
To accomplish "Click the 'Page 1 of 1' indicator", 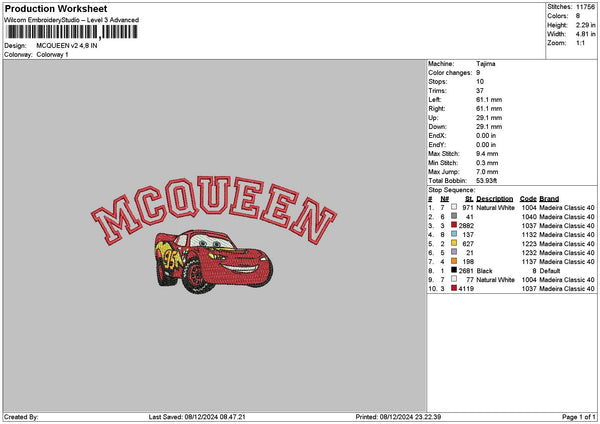I will point(579,417).
